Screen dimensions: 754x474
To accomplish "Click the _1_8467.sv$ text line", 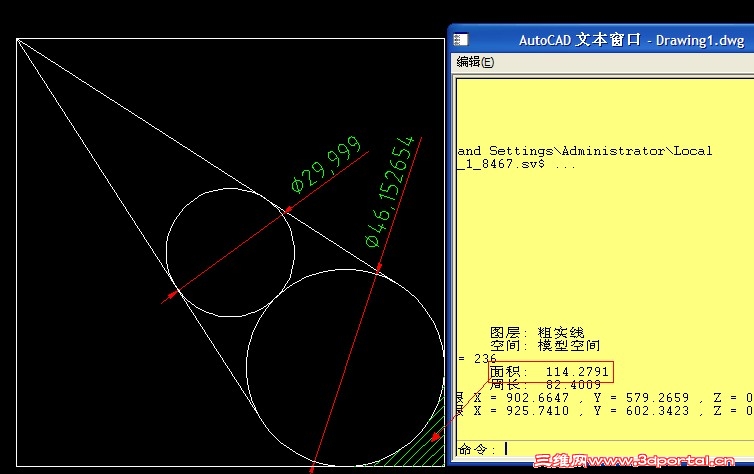I will click(516, 164).
